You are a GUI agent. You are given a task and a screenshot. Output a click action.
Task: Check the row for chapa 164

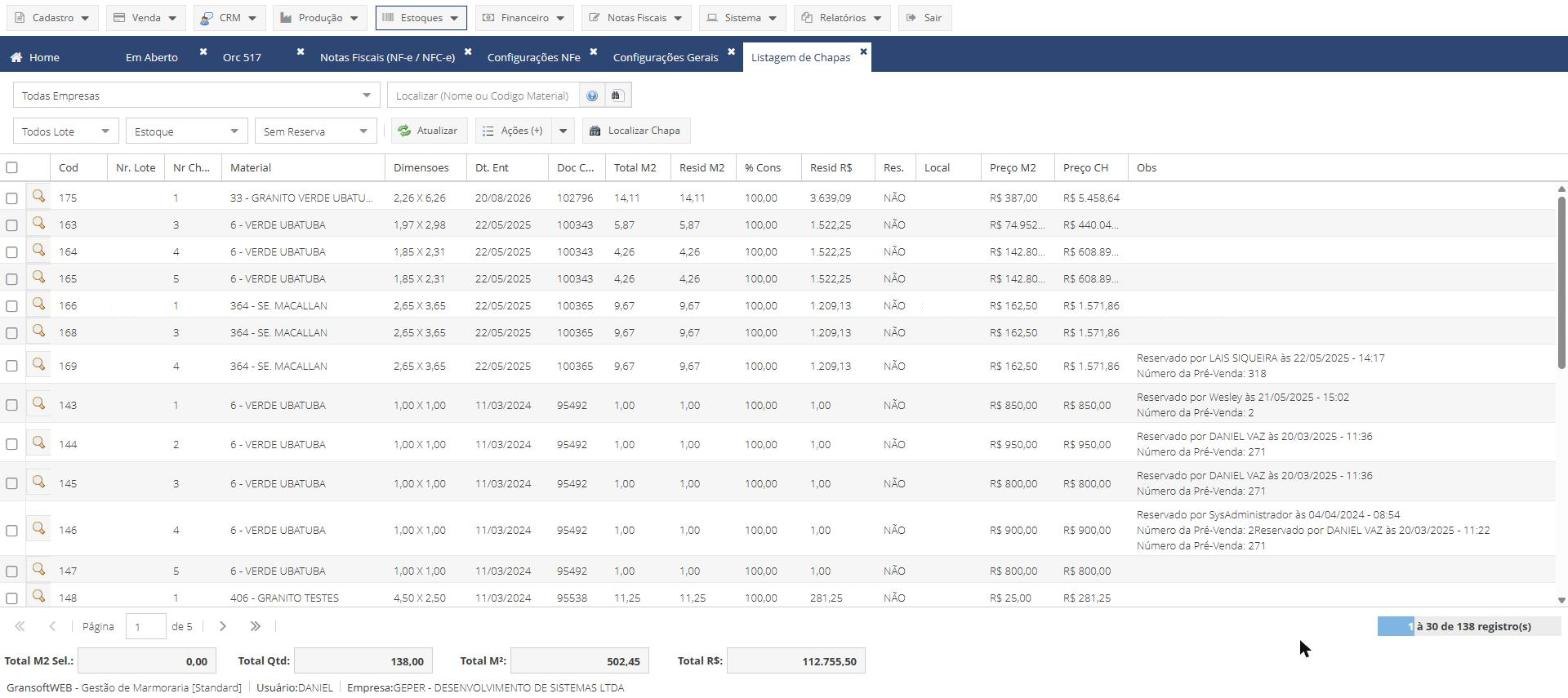[x=12, y=252]
